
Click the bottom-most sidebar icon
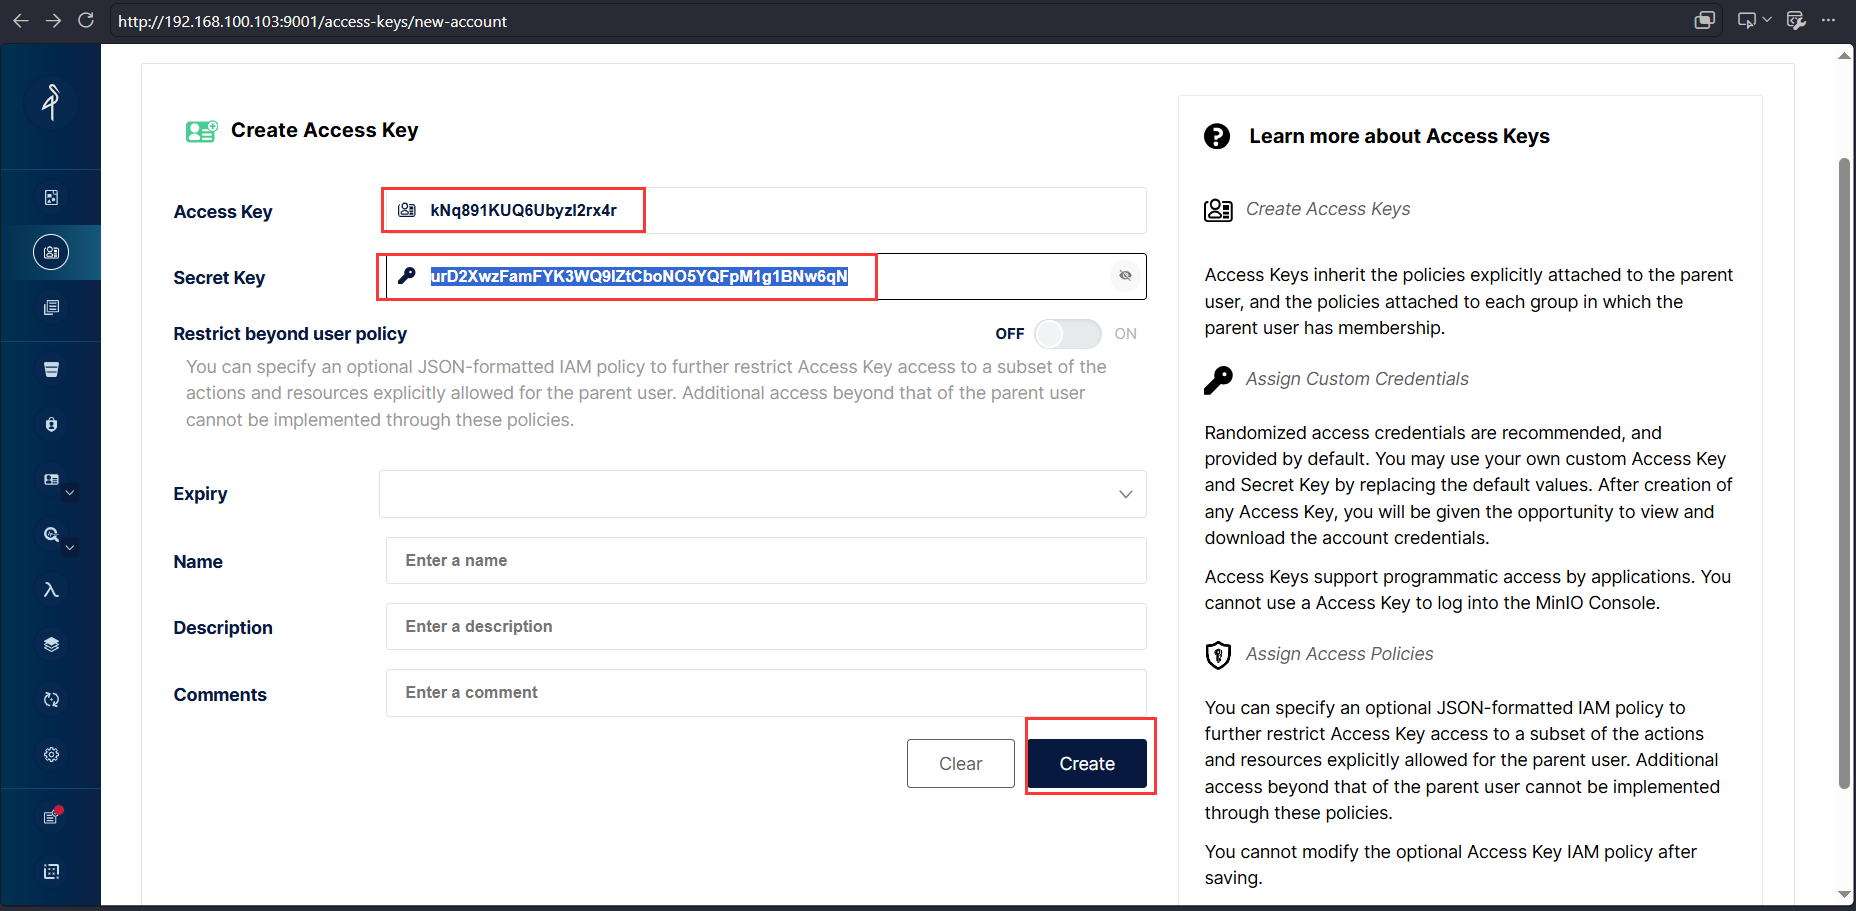point(51,872)
